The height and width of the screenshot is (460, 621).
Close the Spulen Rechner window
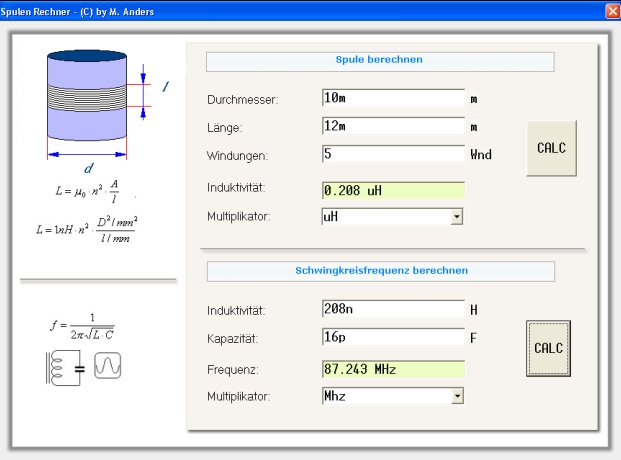[x=613, y=11]
